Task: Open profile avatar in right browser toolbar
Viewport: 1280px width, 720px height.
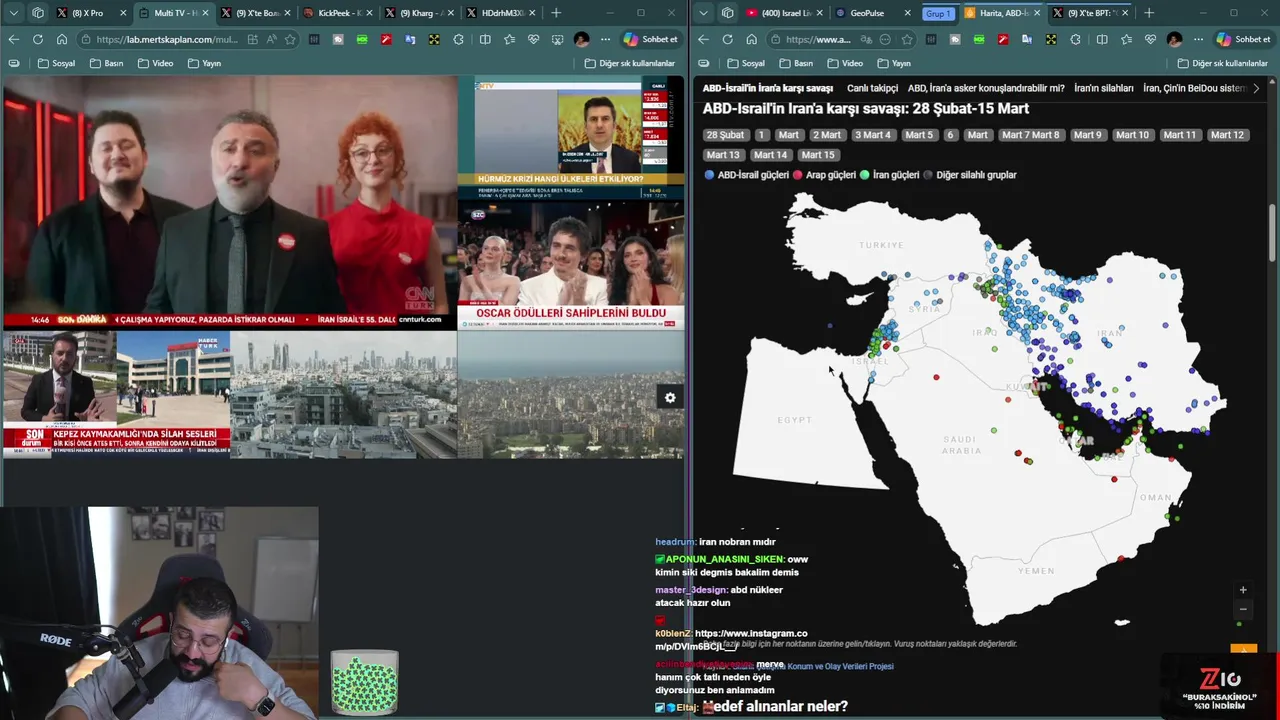Action: tap(1174, 39)
